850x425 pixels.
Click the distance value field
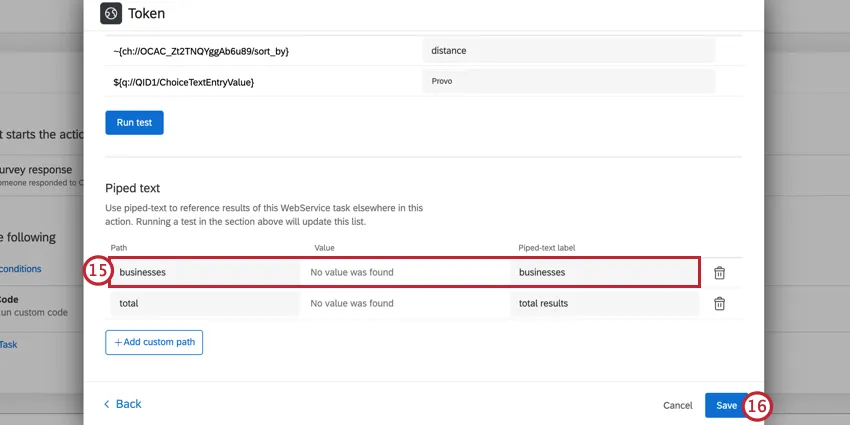568,50
